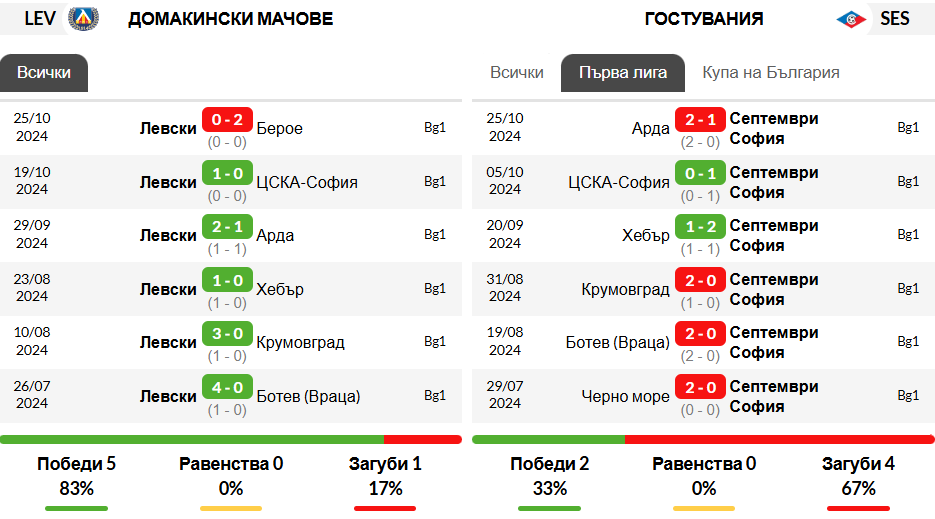Image resolution: width=935 pixels, height=519 pixels.
Task: Click the Загуби 4 67% statistic
Action: [x=858, y=476]
